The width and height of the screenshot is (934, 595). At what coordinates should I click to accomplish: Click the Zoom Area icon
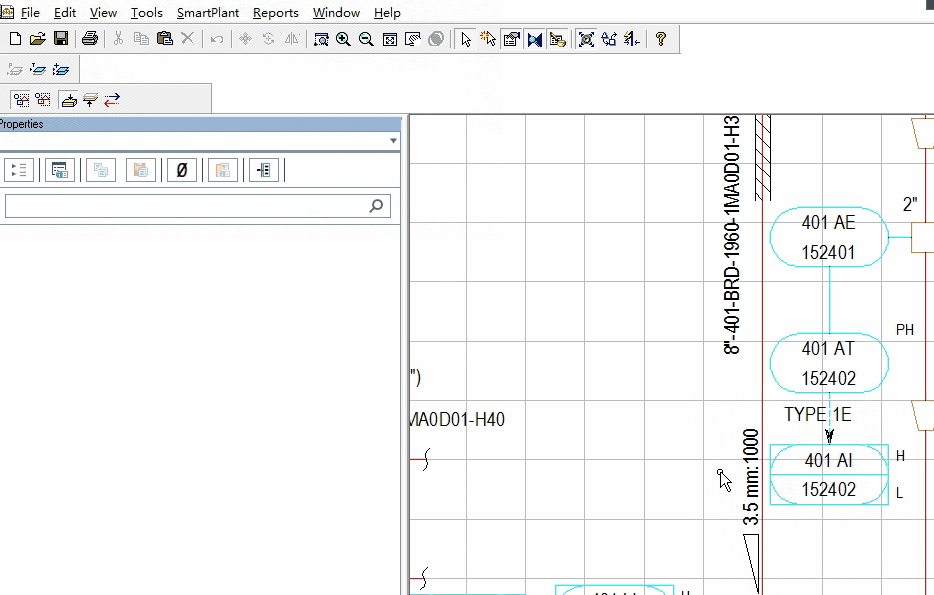321,39
